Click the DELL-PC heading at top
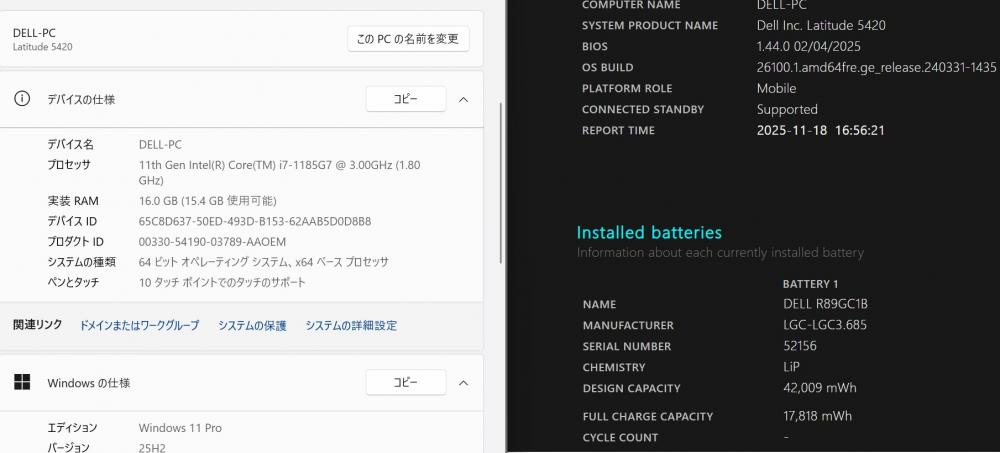1000x453 pixels. [34, 33]
